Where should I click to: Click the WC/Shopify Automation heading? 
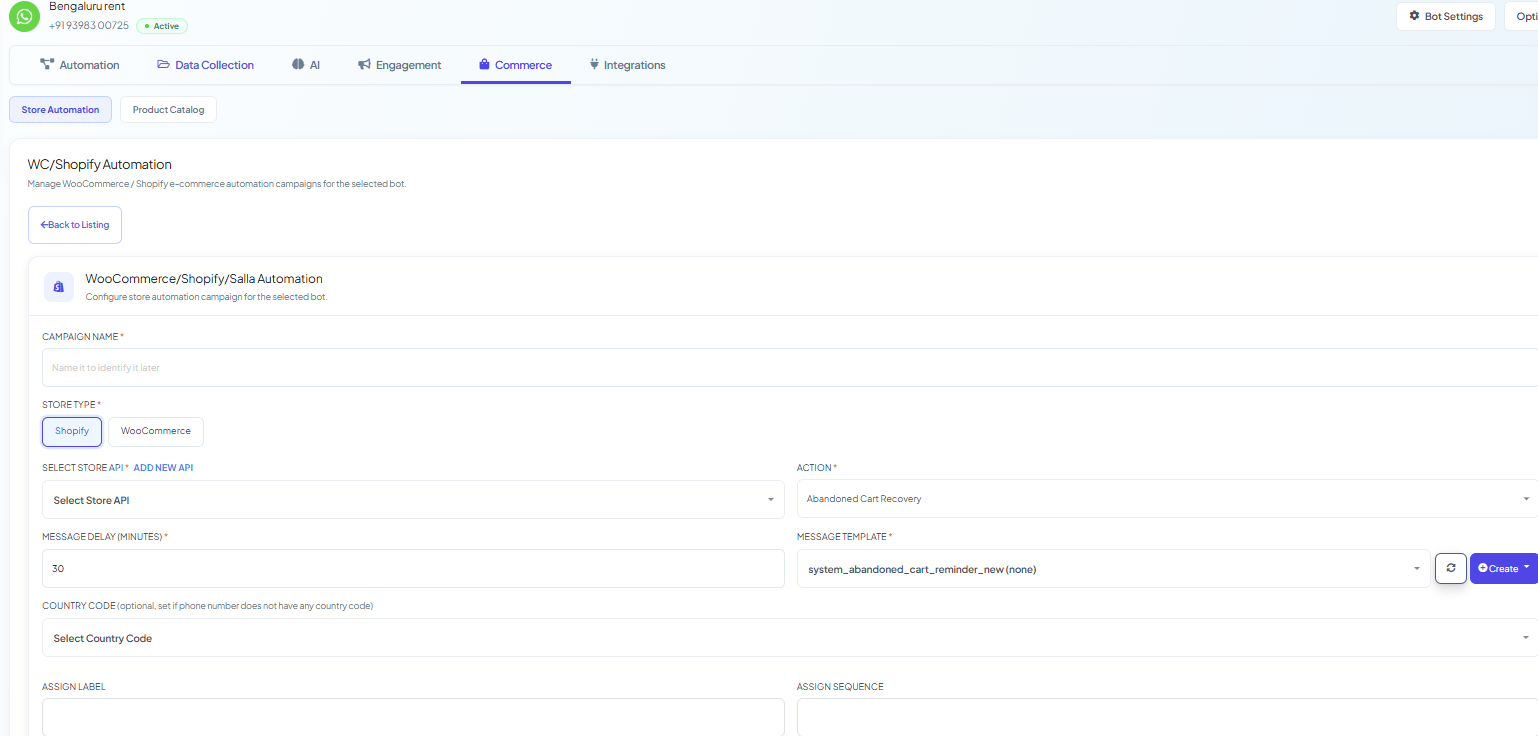(100, 164)
